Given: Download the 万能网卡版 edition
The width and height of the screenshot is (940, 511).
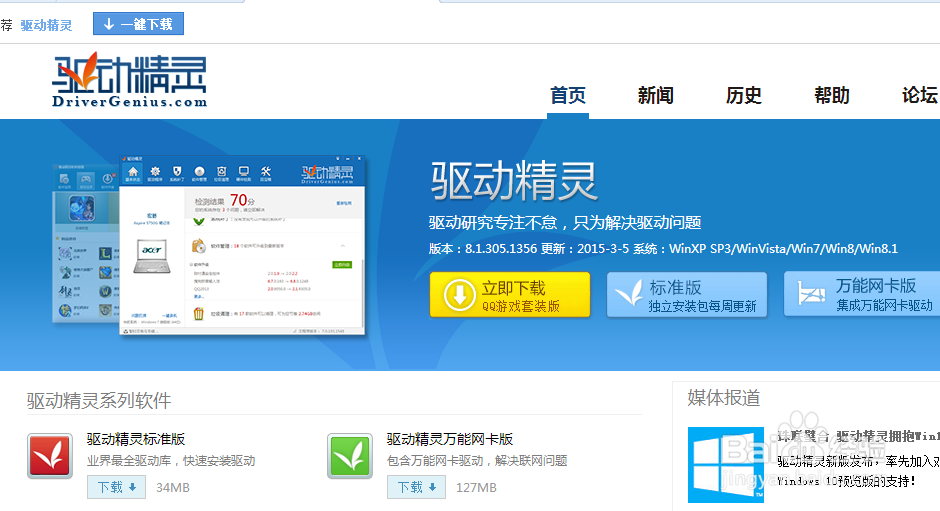Looking at the screenshot, I should tap(862, 294).
